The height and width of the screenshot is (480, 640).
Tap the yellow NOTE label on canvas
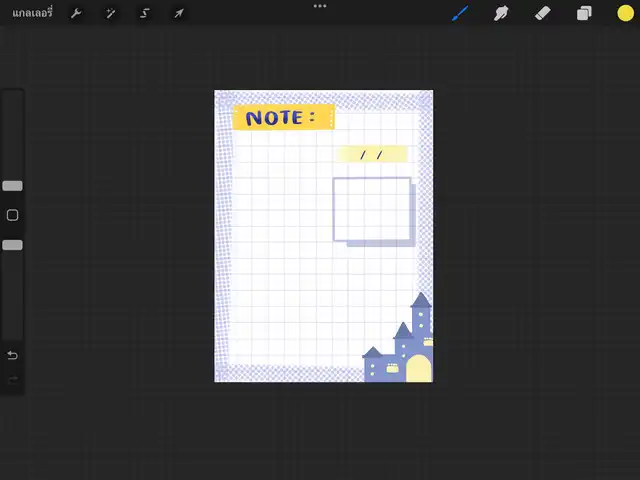tap(282, 117)
